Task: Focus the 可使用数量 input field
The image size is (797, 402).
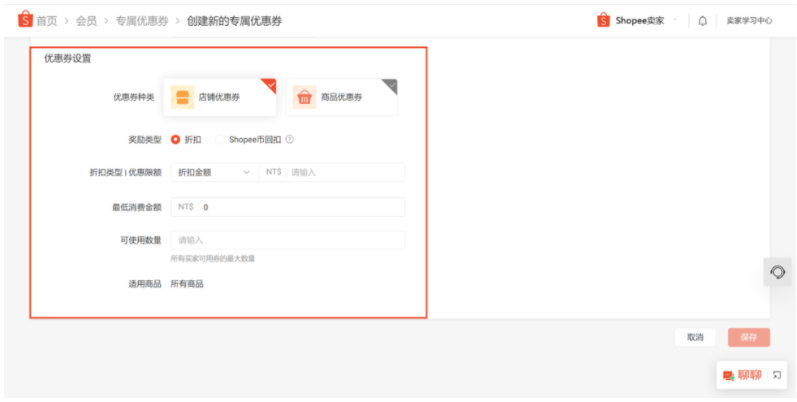Action: pyautogui.click(x=288, y=240)
